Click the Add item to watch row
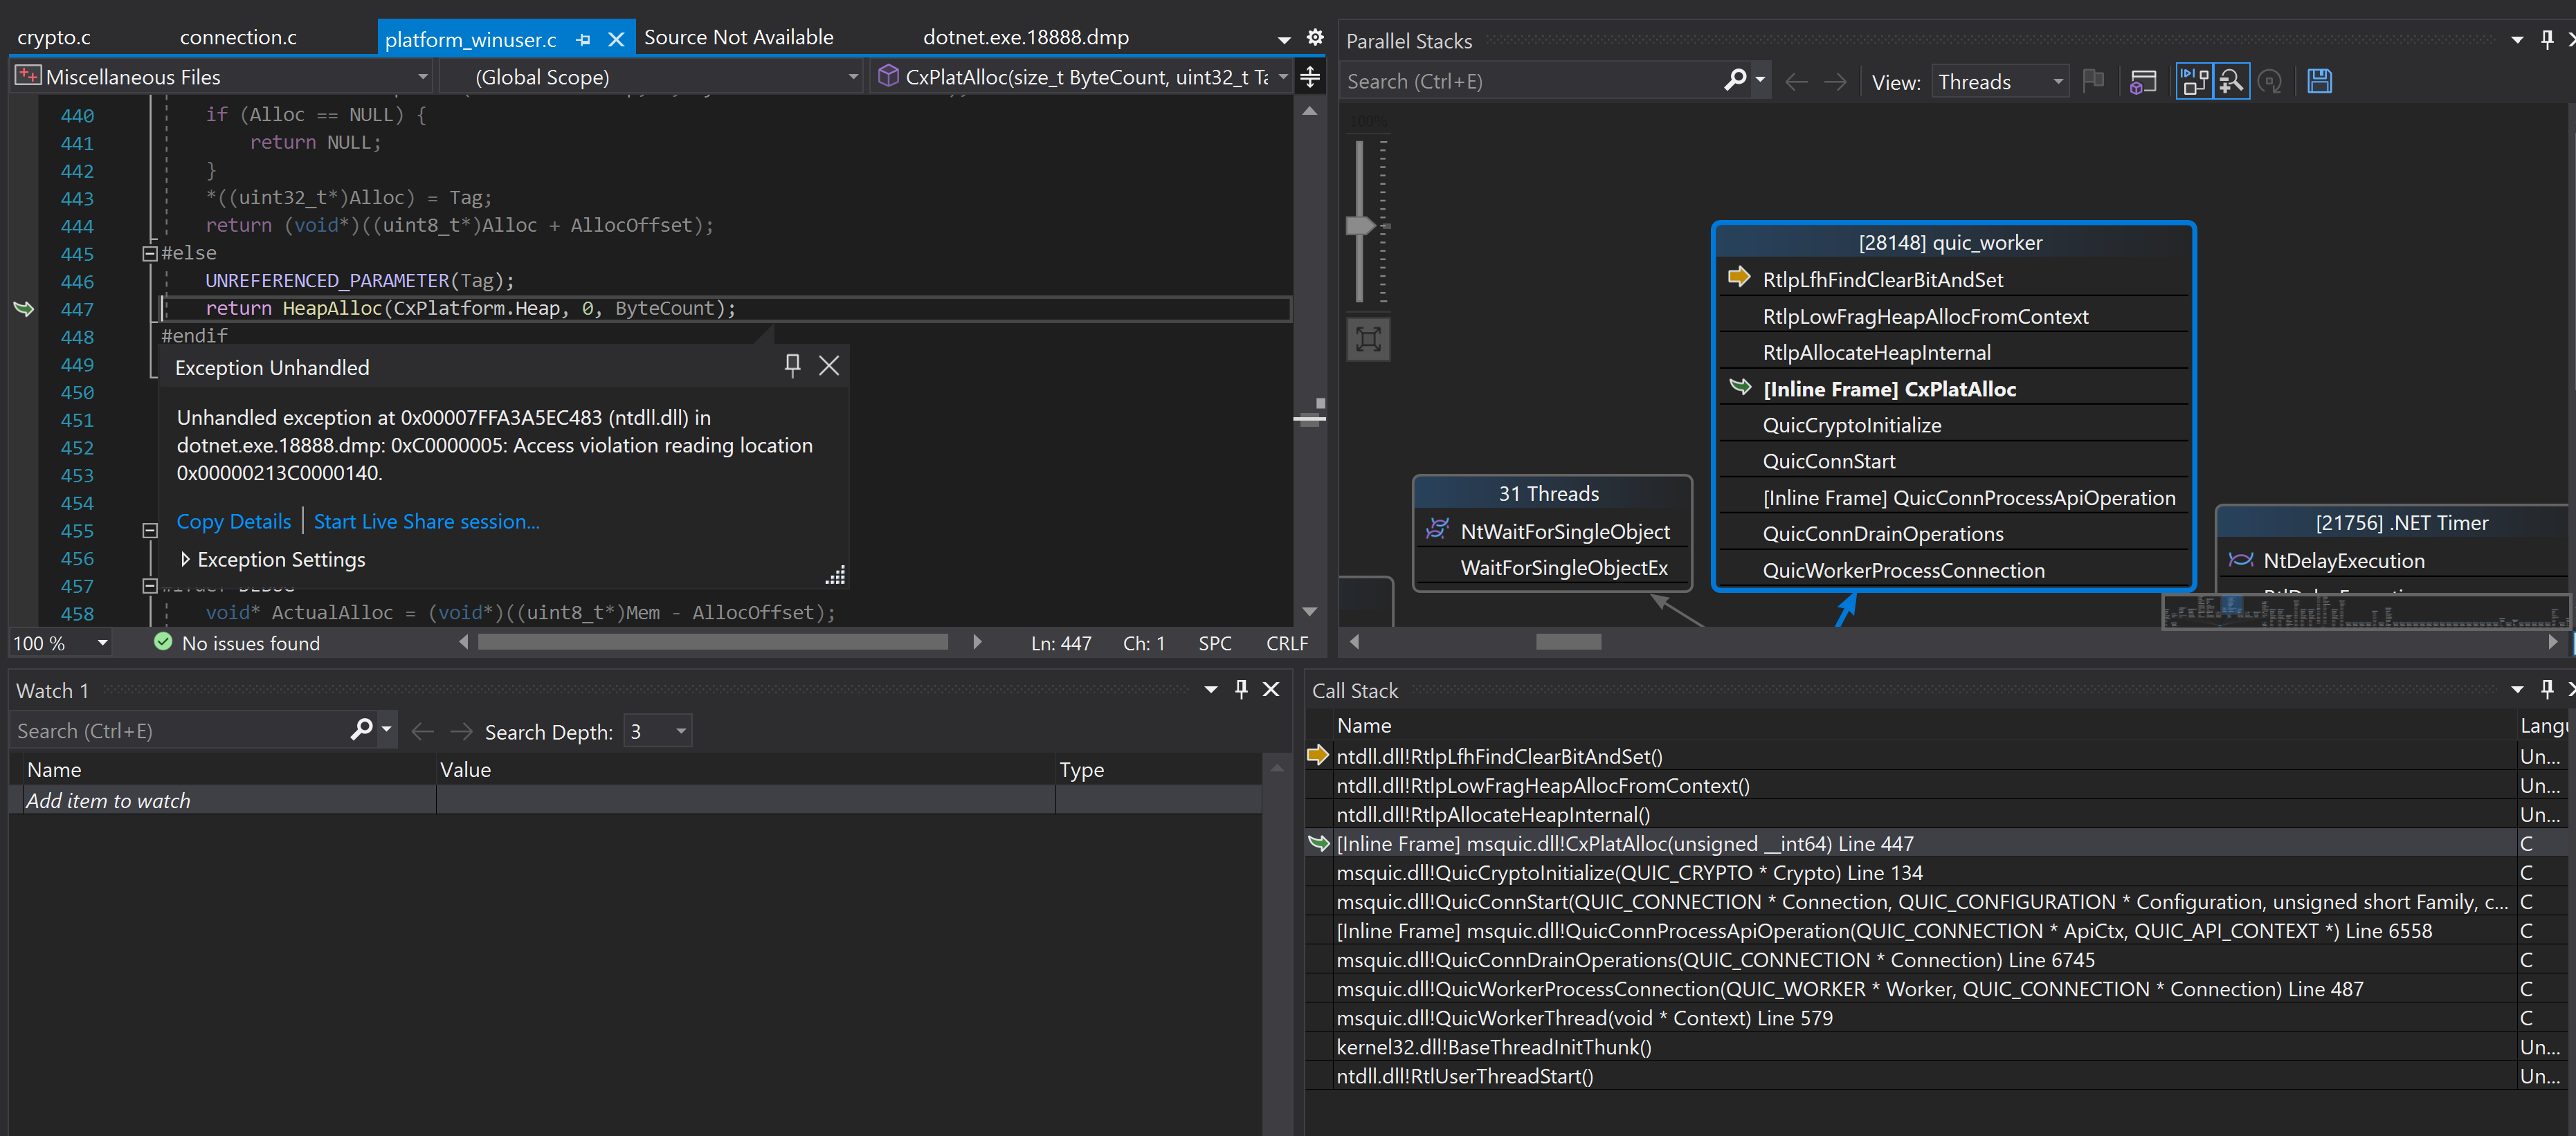The image size is (2576, 1136). (x=108, y=800)
